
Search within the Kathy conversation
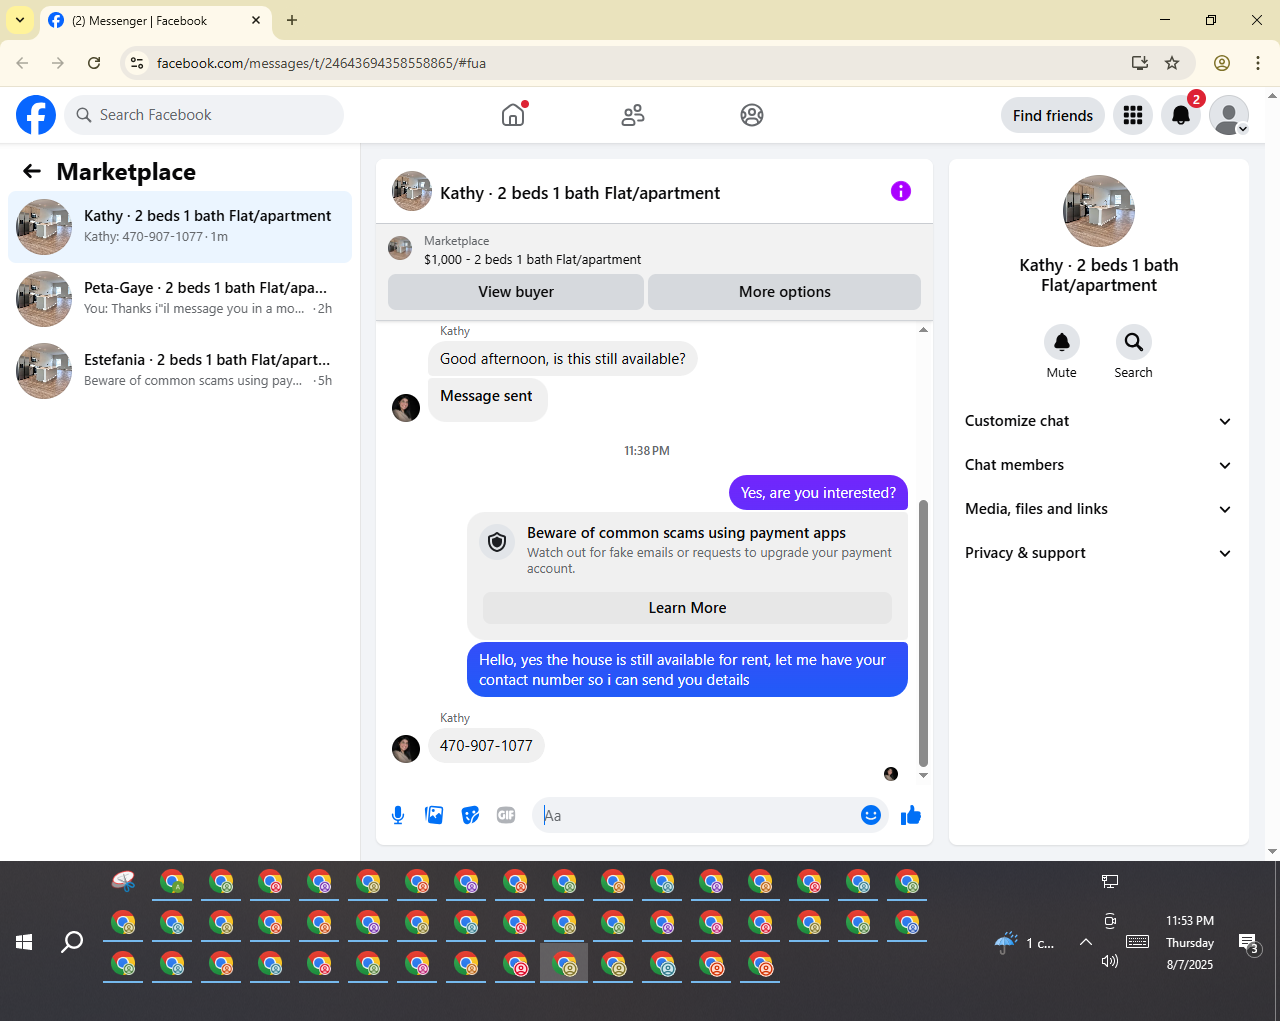(x=1133, y=342)
